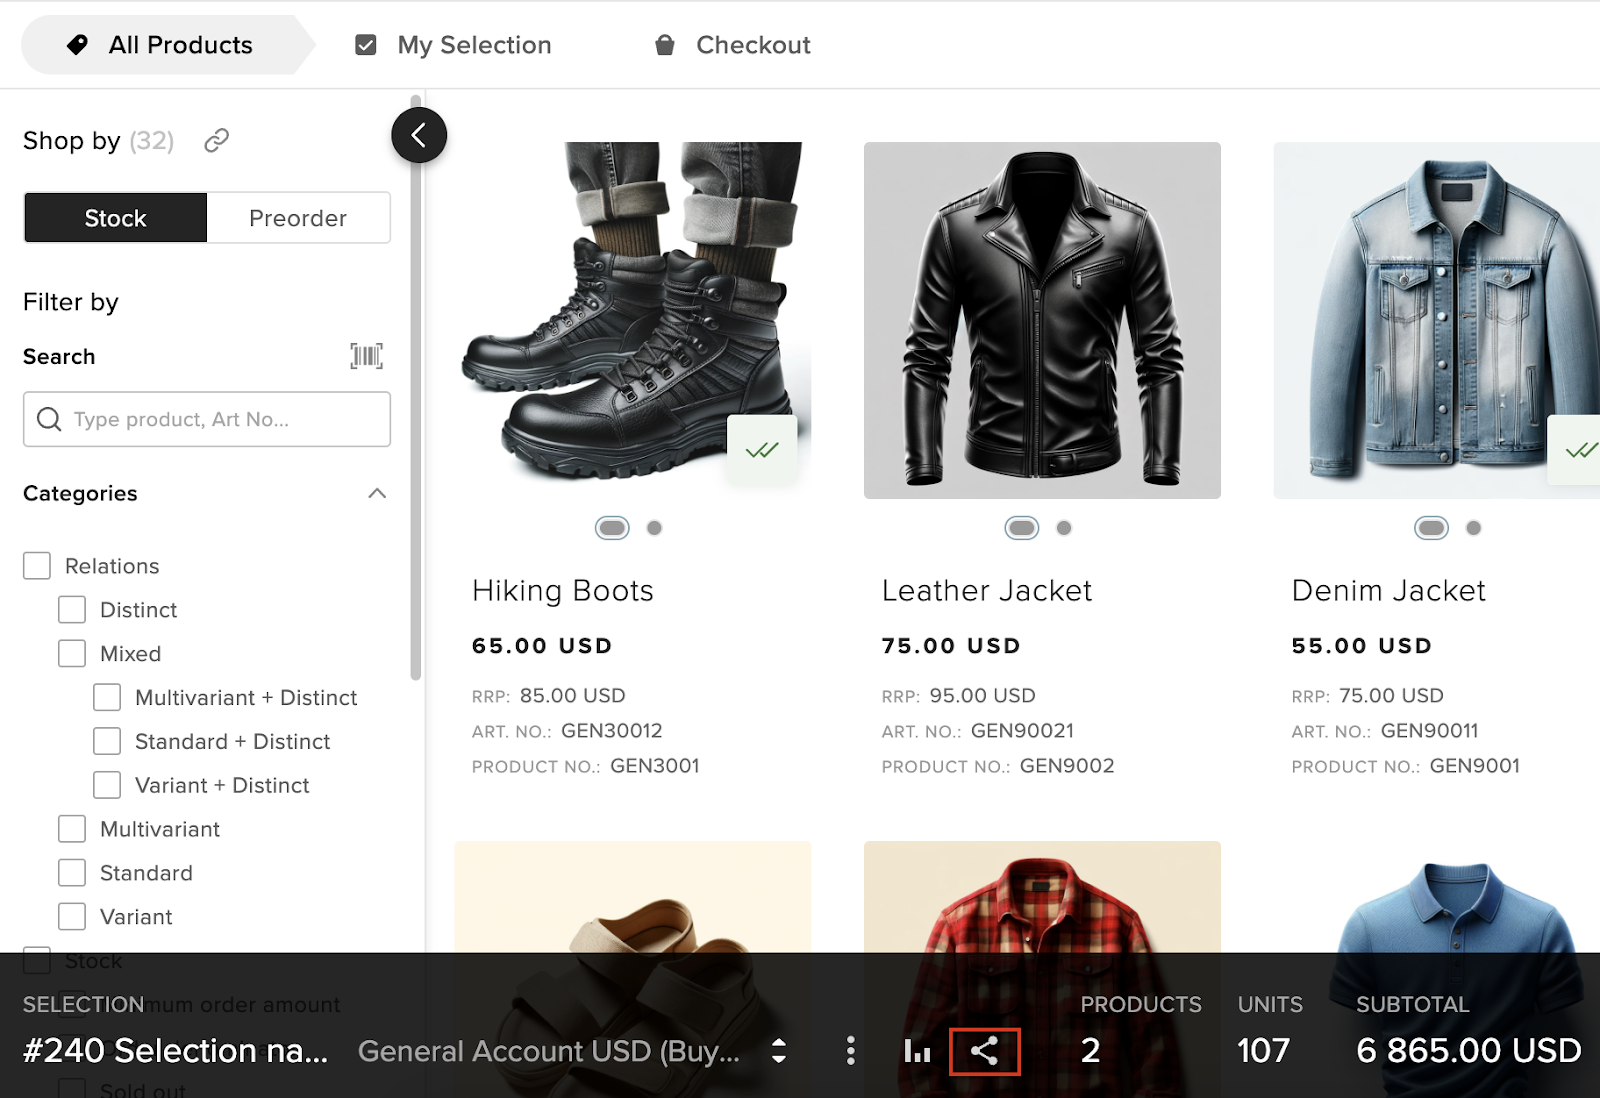Click the product search input field

click(x=207, y=419)
